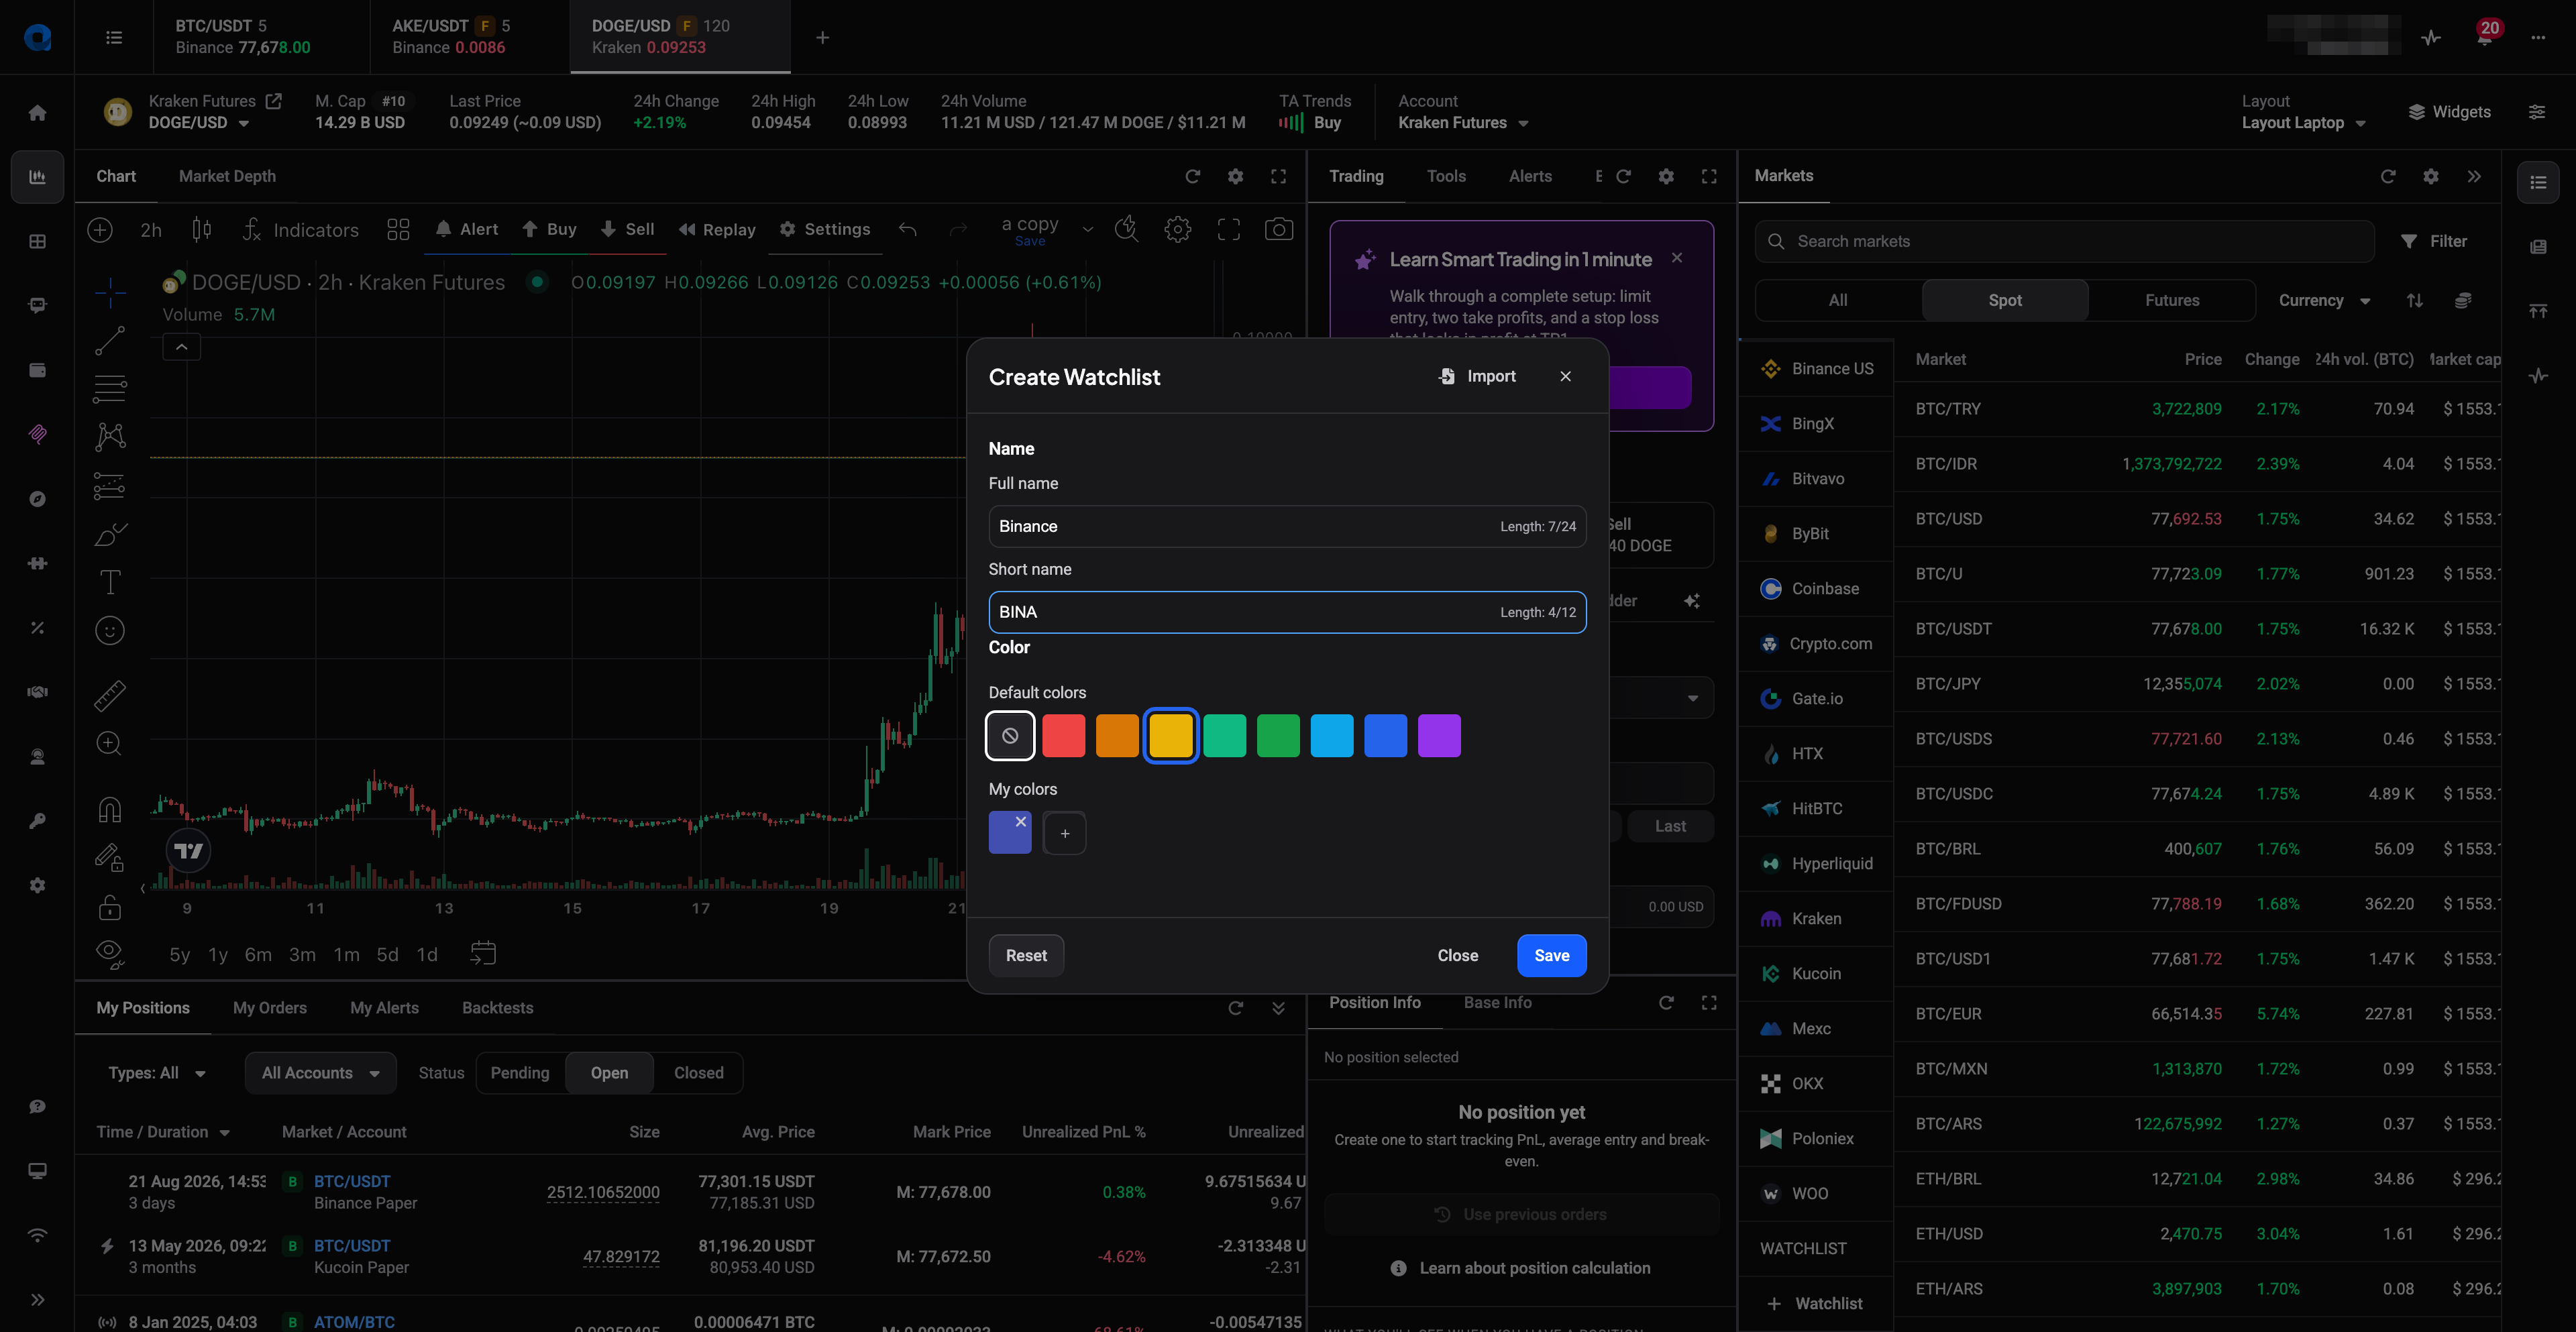Select the All markets filter toggle
The image size is (2576, 1332).
1837,300
